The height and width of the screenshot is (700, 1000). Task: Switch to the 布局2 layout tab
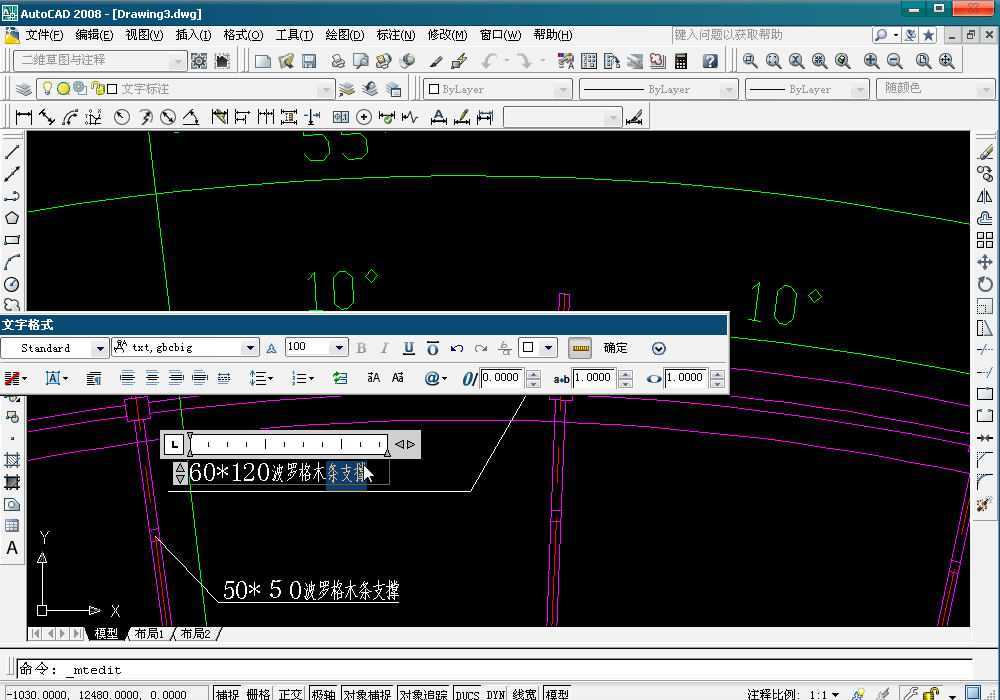pos(195,634)
